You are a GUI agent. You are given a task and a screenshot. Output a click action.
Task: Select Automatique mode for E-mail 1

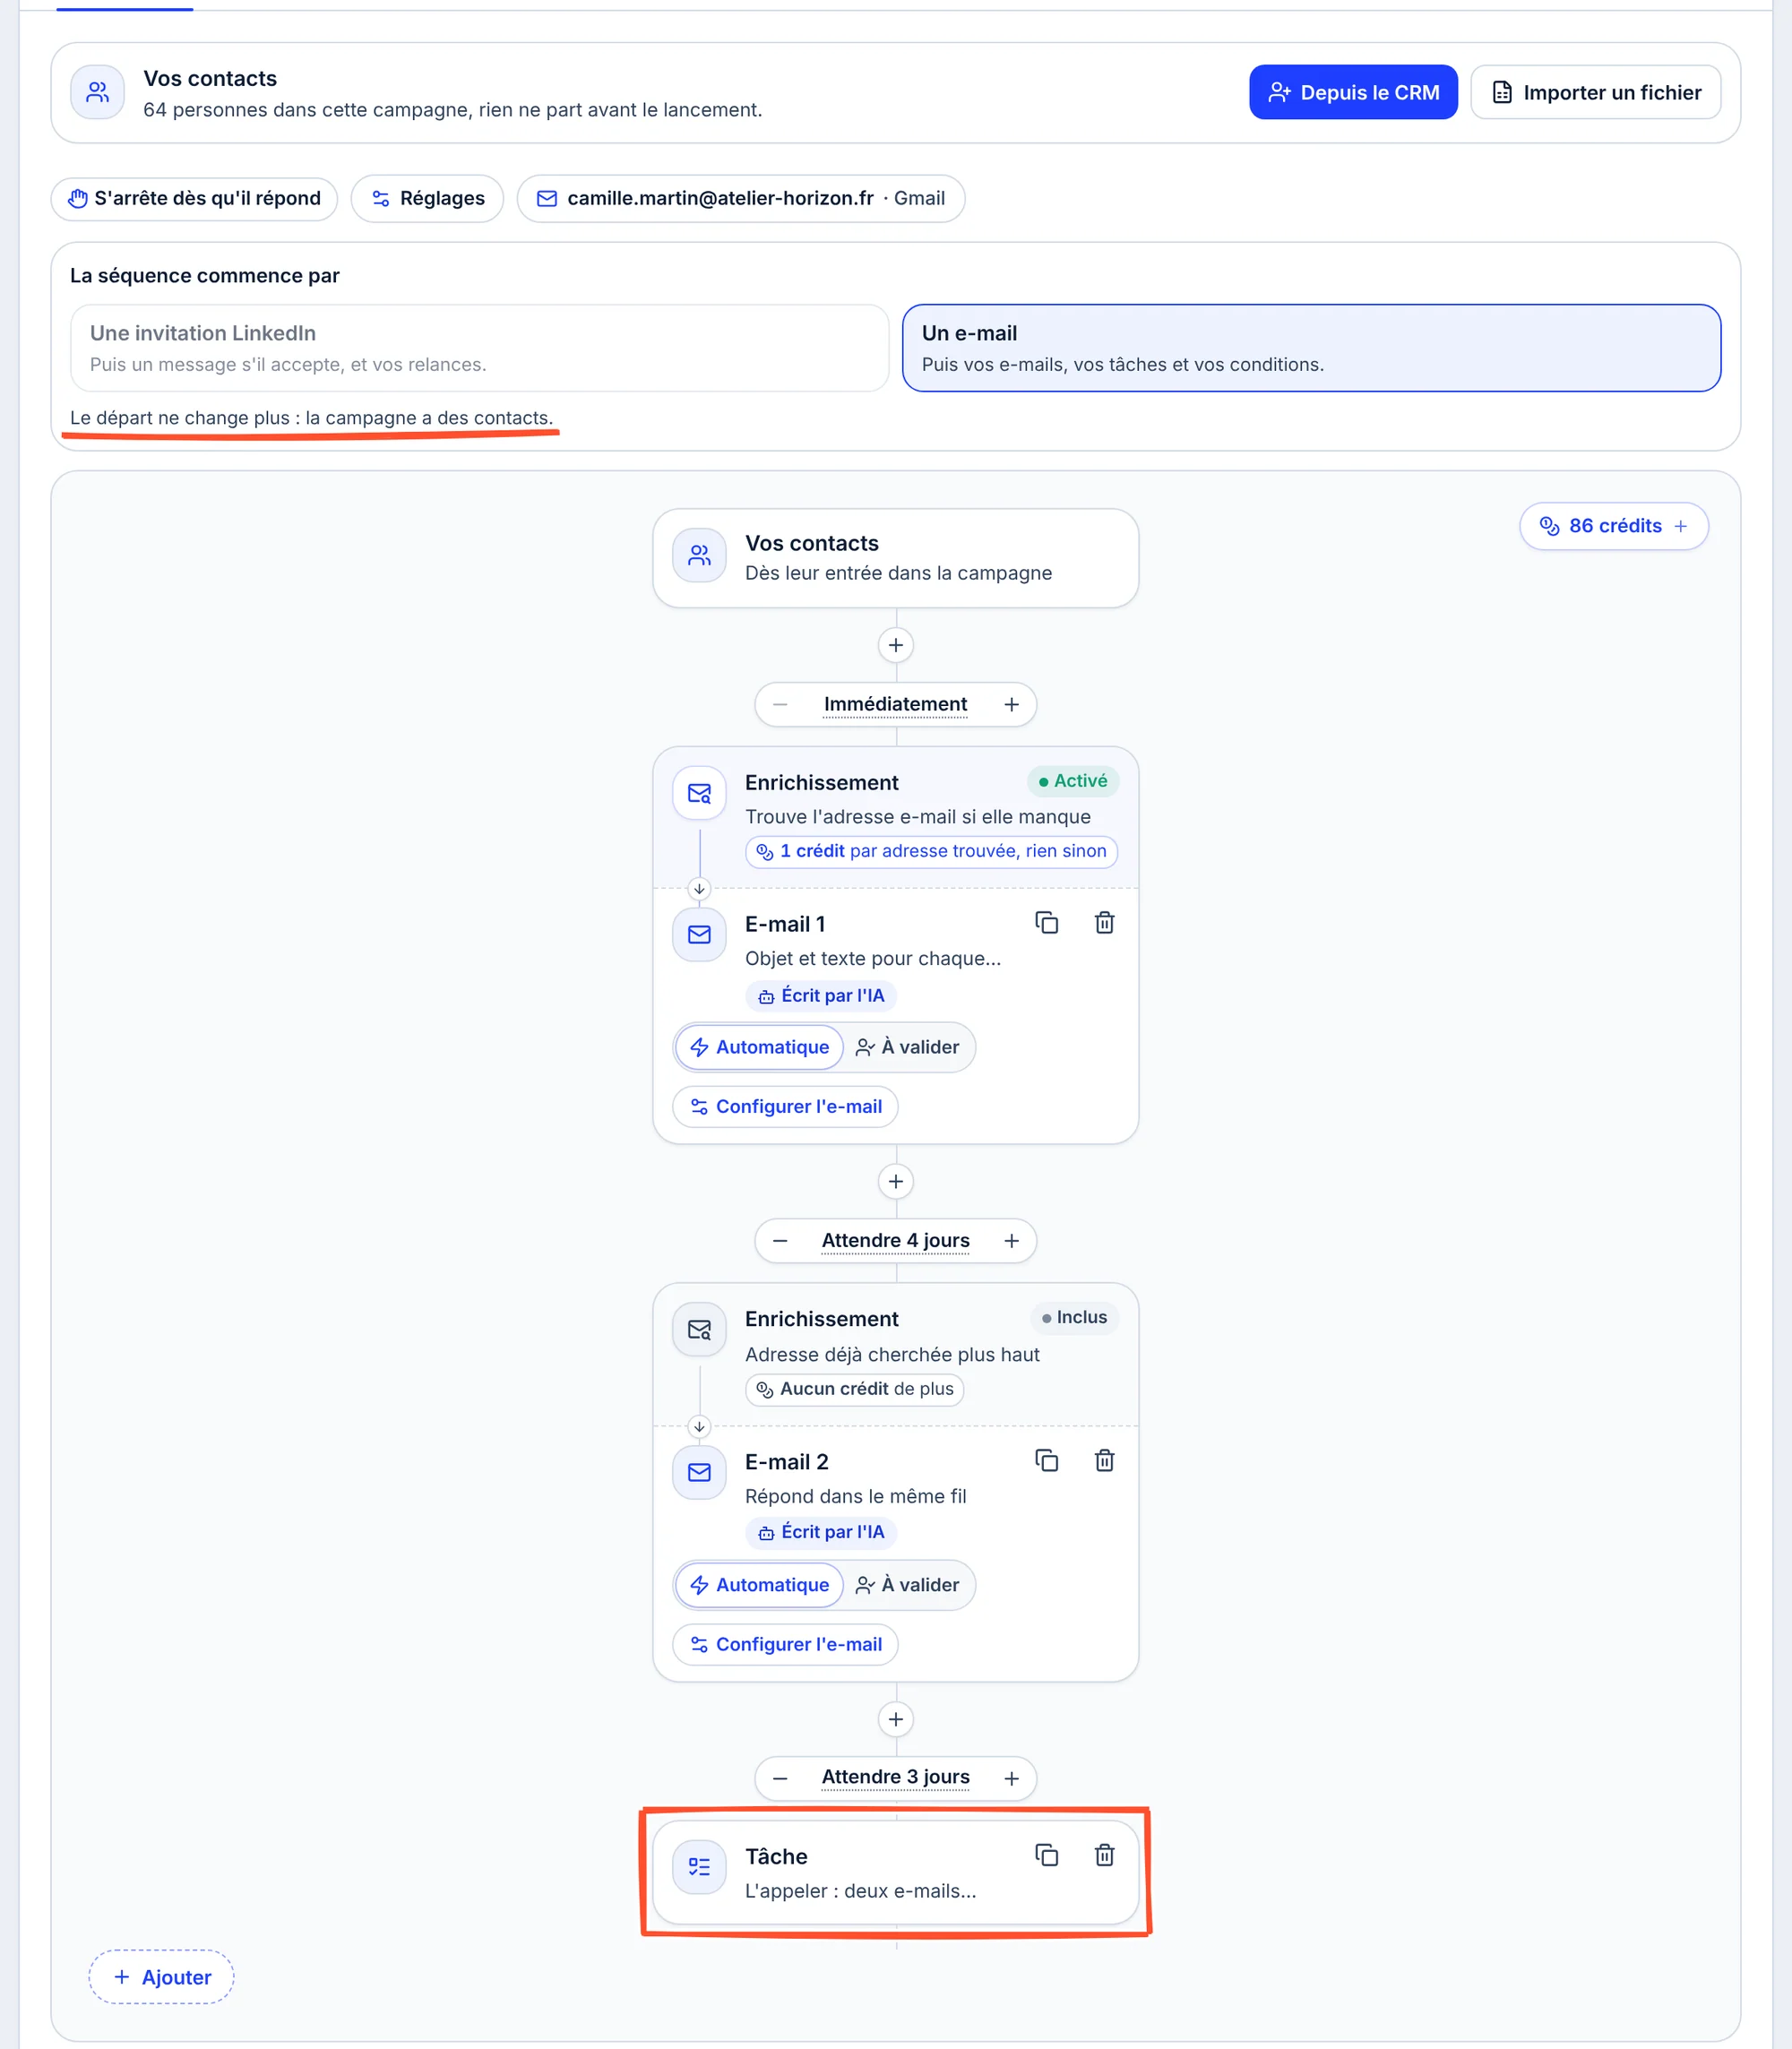pos(759,1047)
